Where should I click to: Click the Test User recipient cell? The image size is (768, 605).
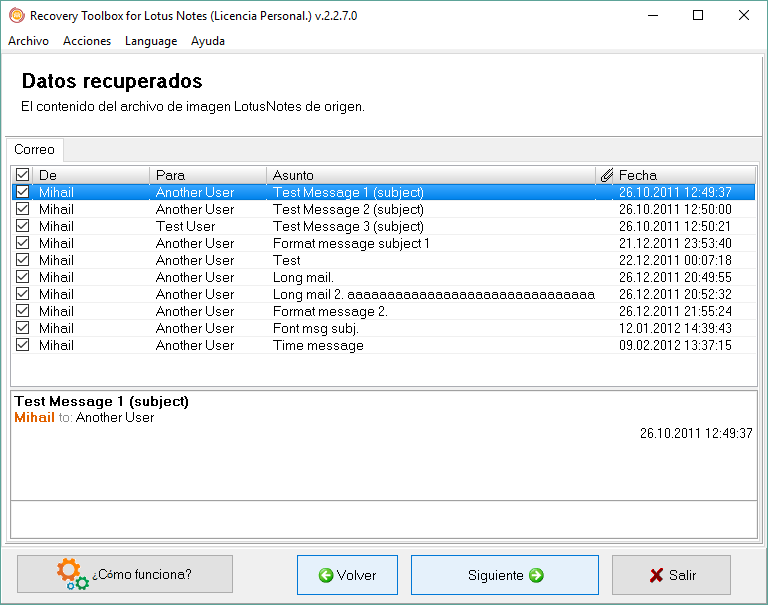tap(186, 226)
